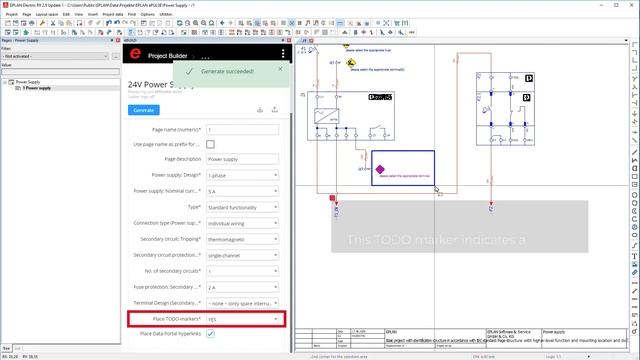Switch to the List tab
Viewport: 640px width, 360px height.
(17, 348)
